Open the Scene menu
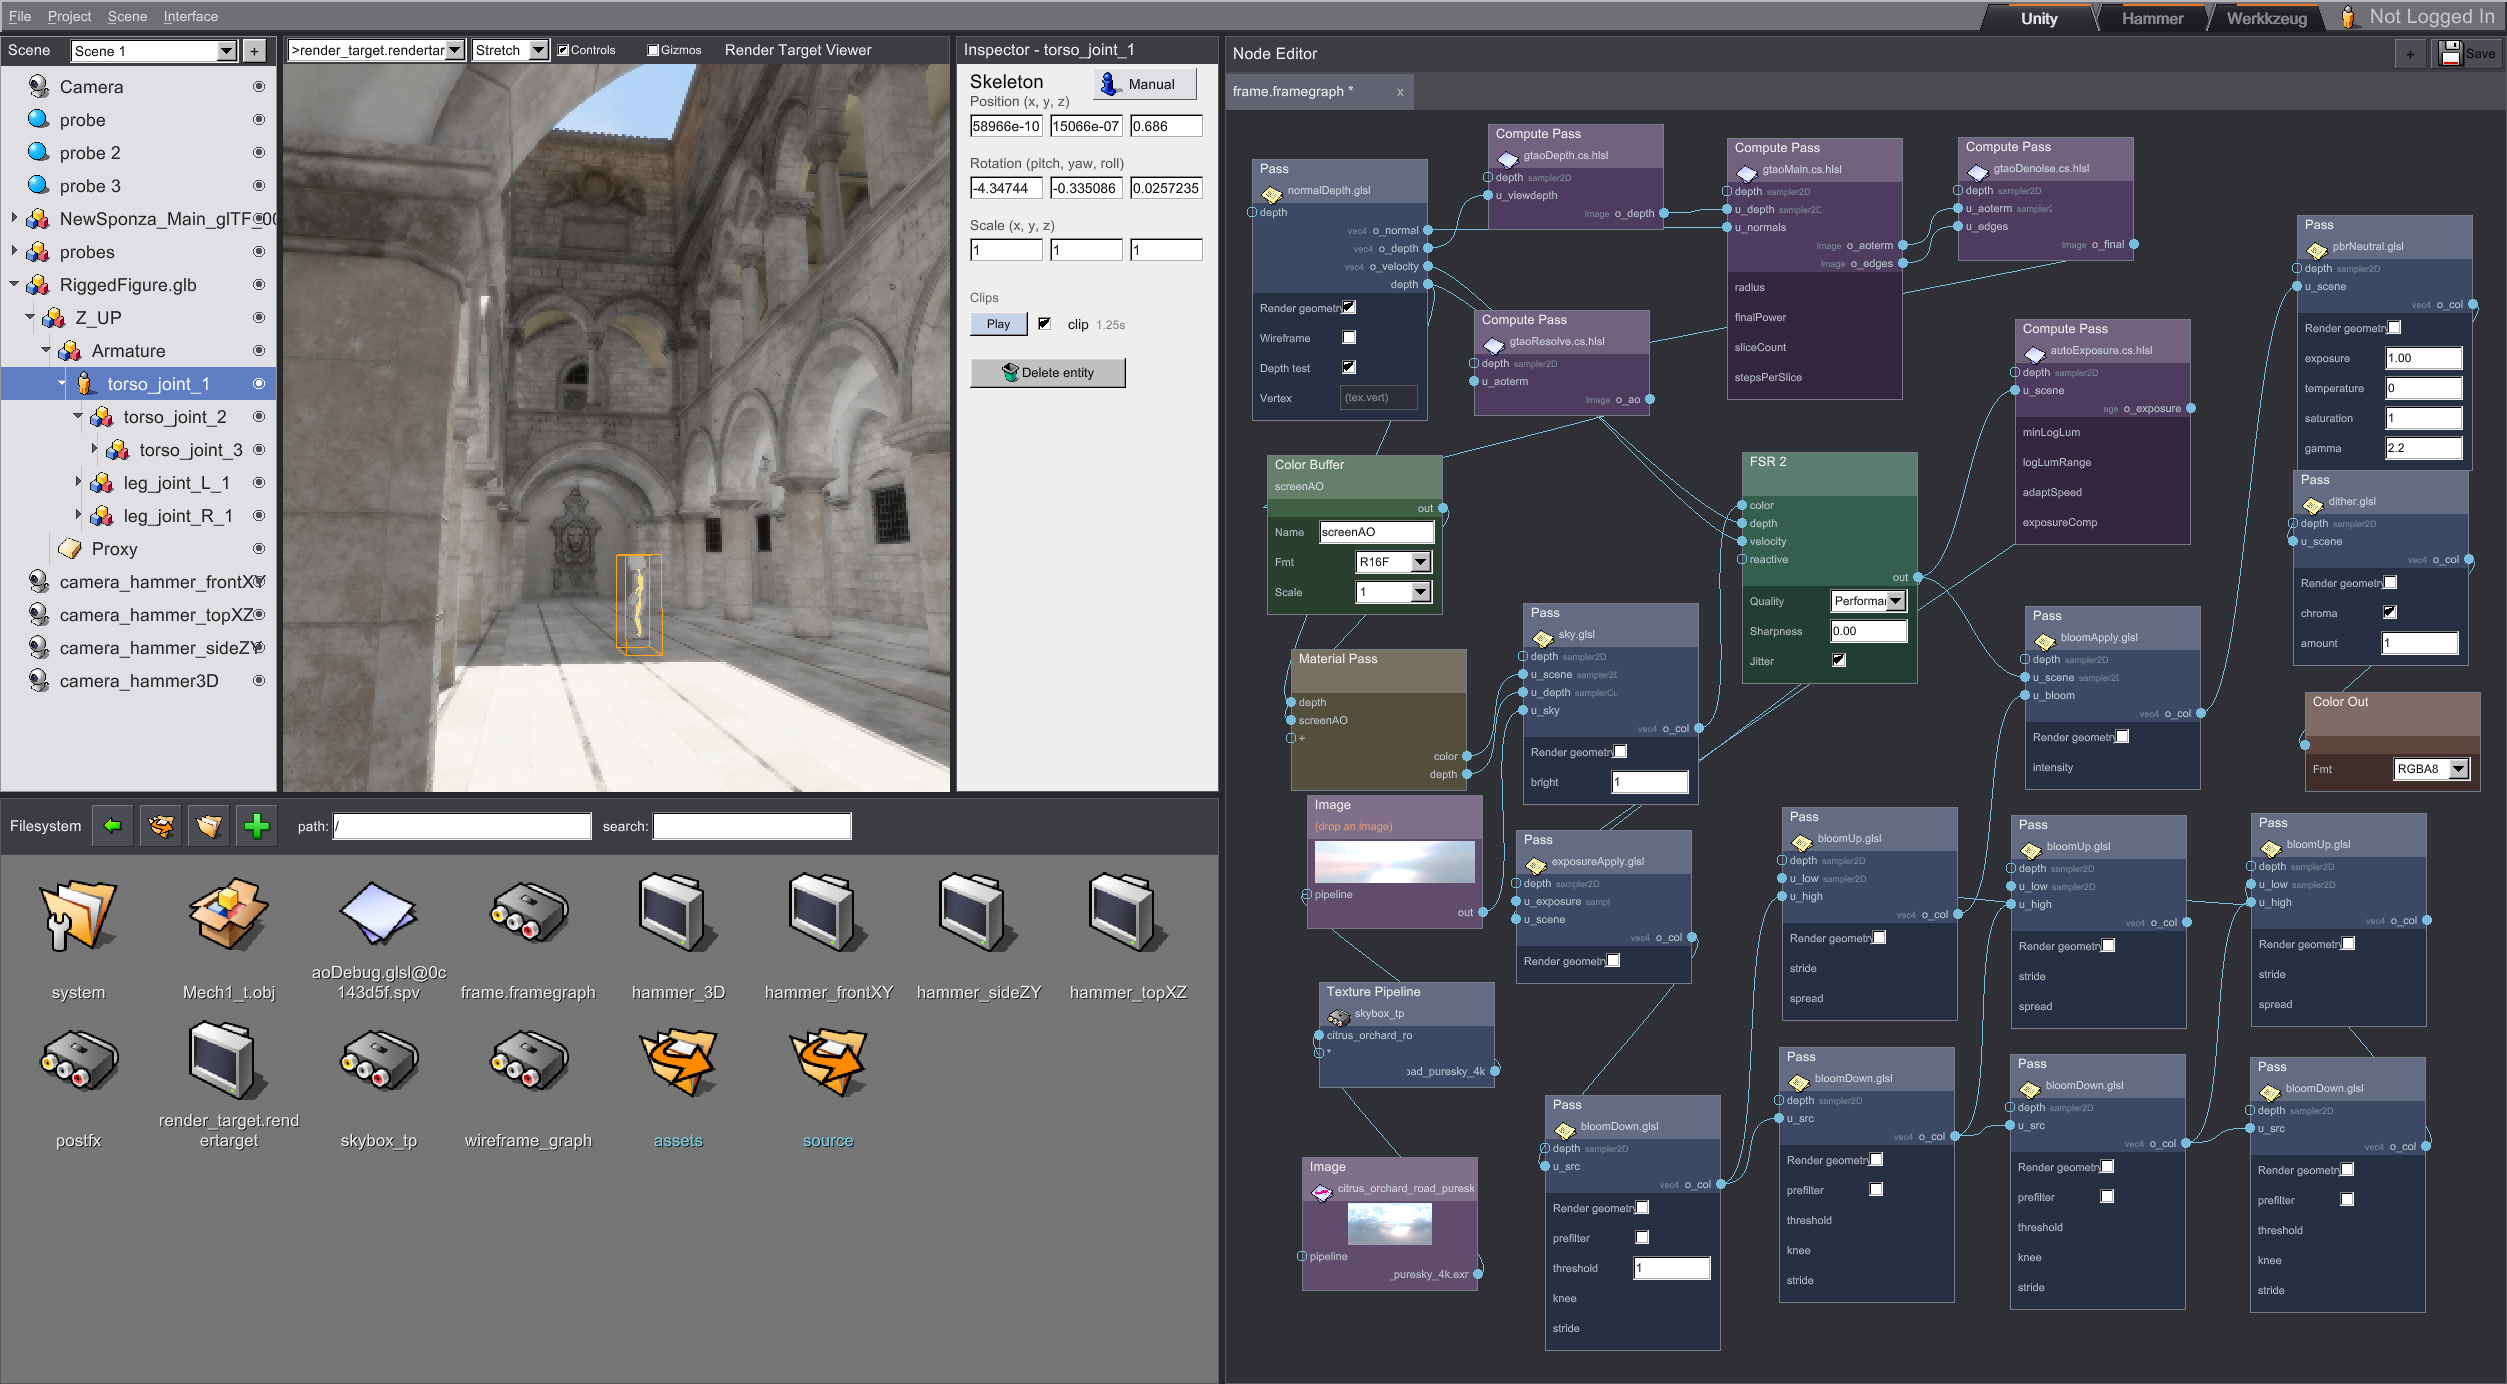The width and height of the screenshot is (2507, 1384). click(127, 16)
